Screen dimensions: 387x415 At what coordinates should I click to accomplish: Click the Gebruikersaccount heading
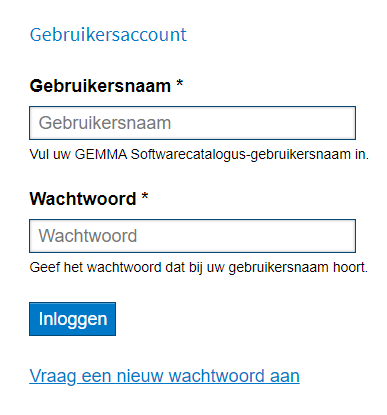click(108, 35)
